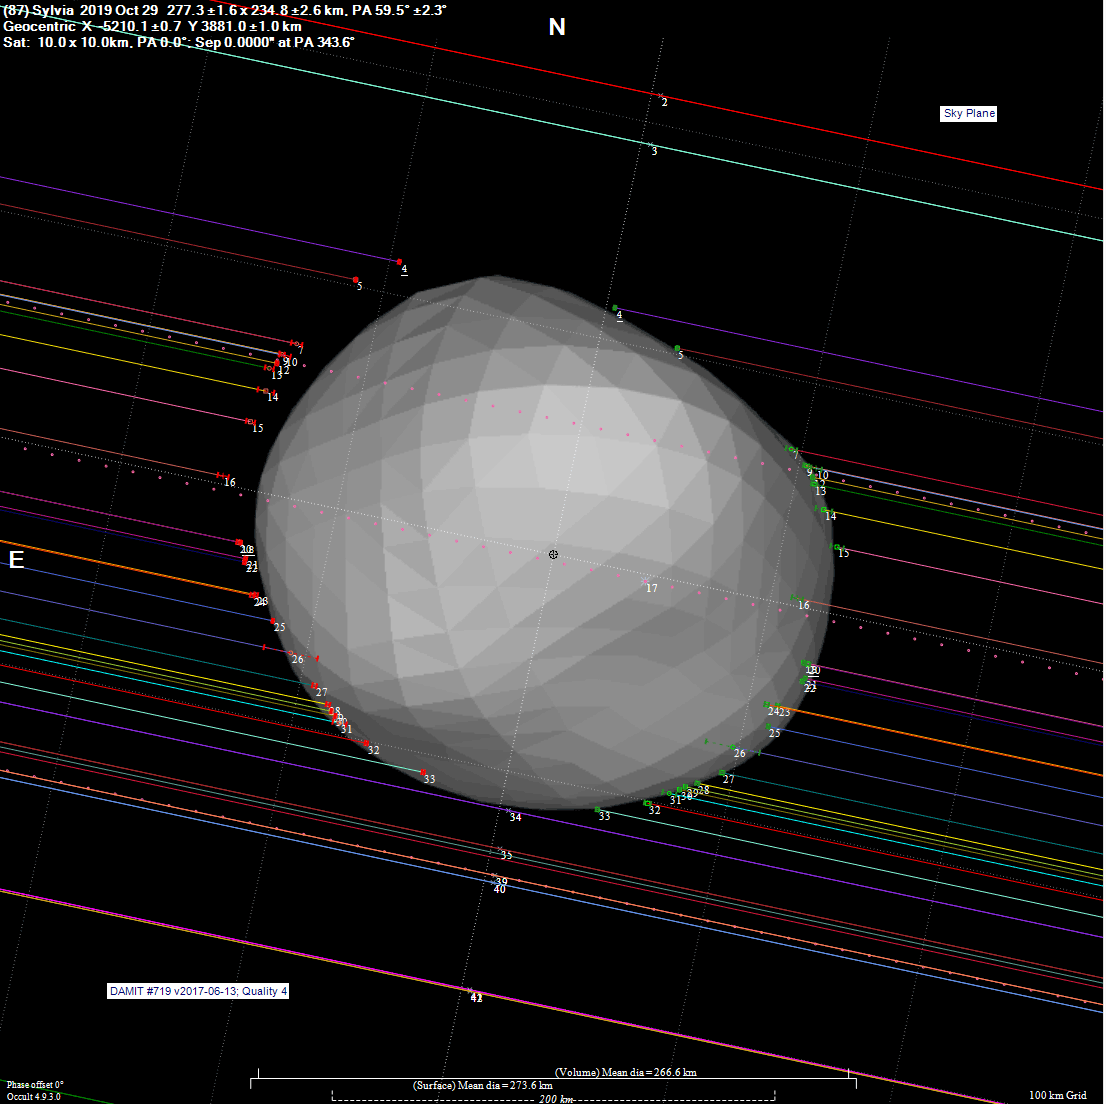
Task: Click the N north direction label
Action: pos(557,27)
